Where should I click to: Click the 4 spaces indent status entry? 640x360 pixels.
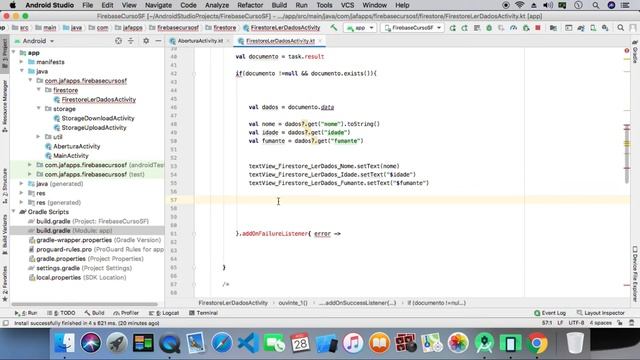600,323
